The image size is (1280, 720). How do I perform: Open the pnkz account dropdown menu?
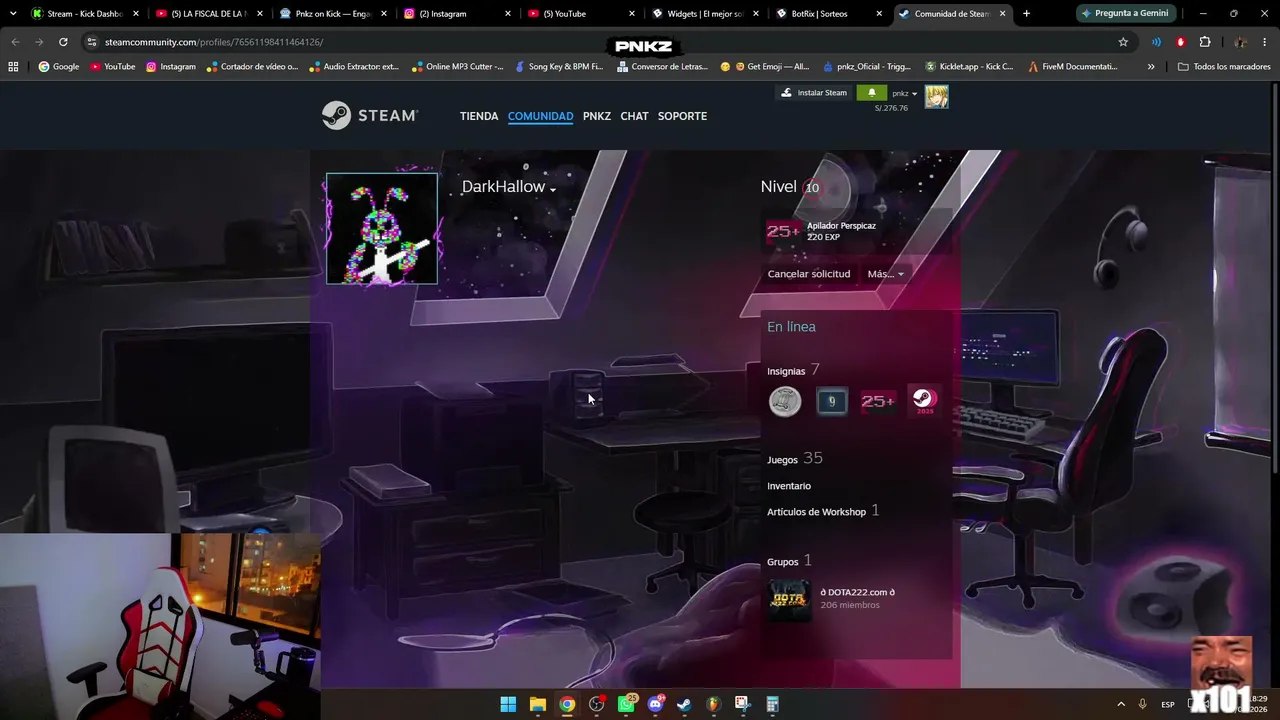(904, 94)
